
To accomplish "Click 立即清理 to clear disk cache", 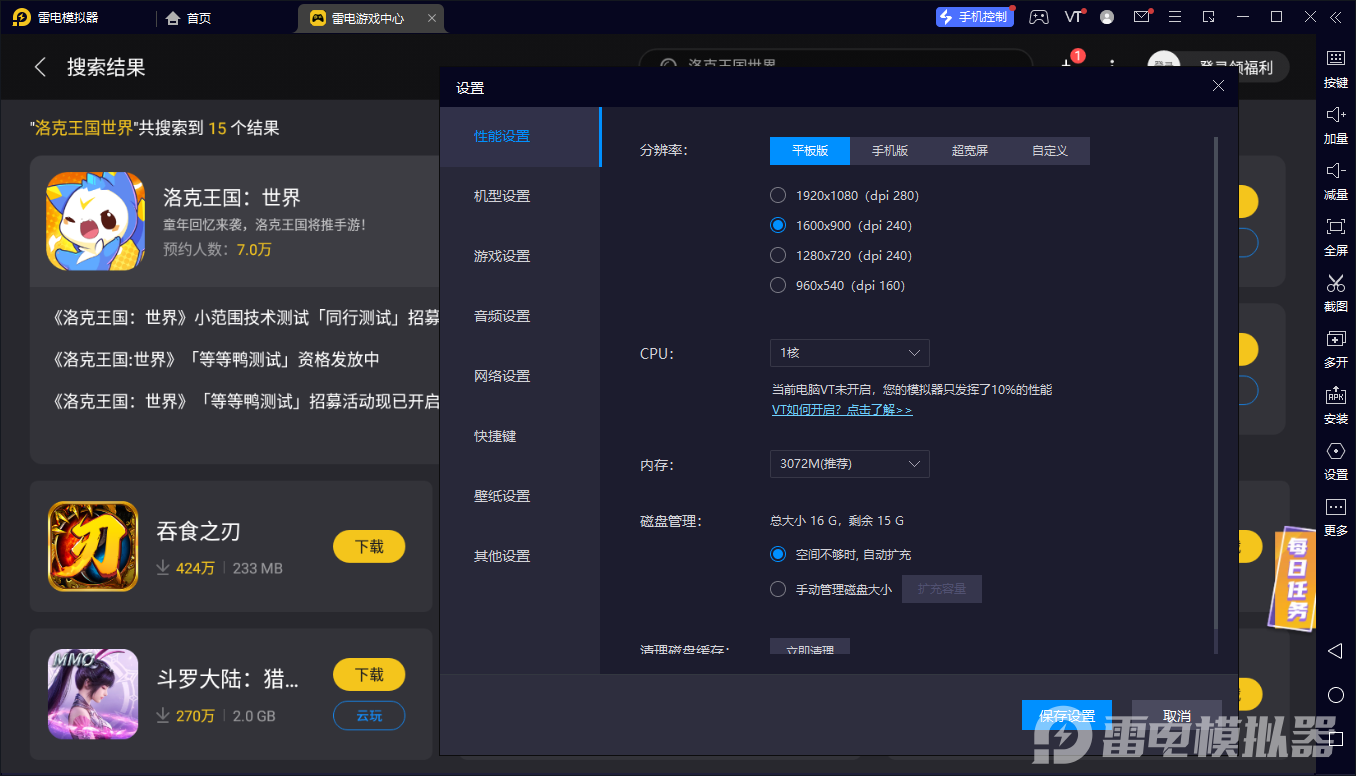I will [x=809, y=649].
